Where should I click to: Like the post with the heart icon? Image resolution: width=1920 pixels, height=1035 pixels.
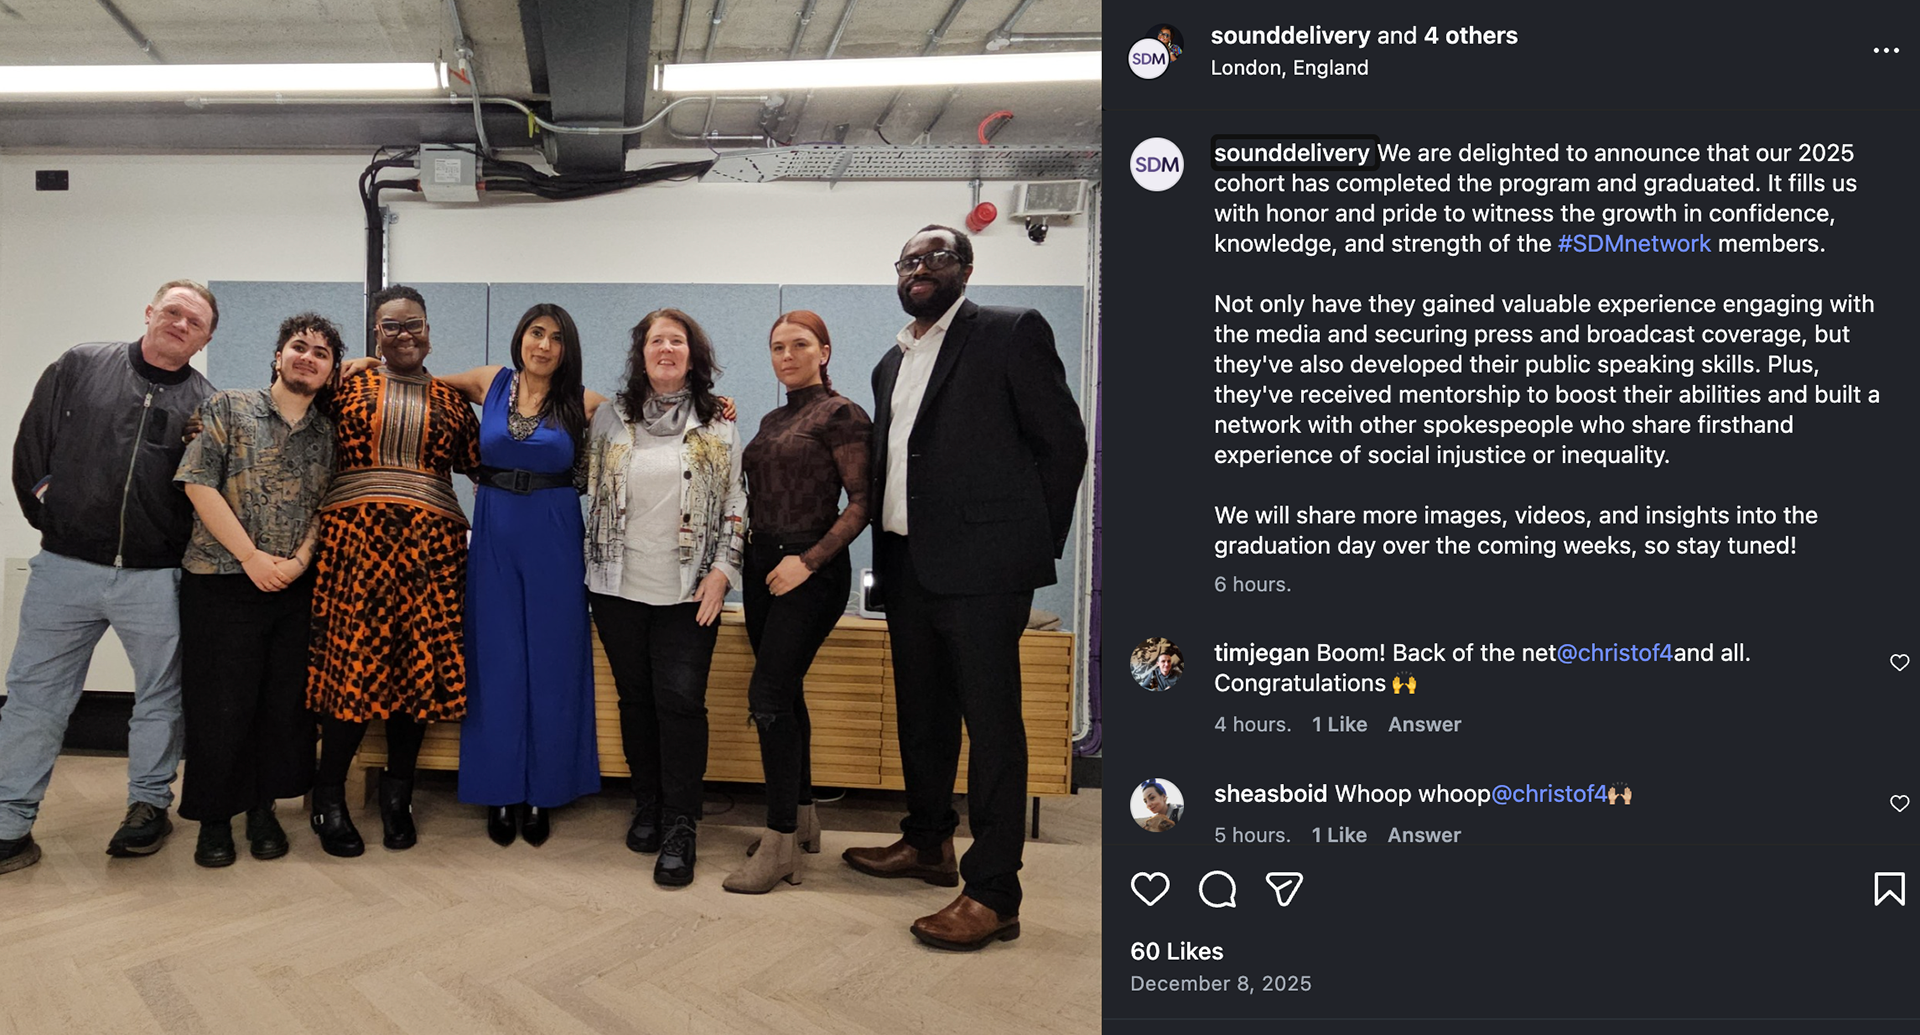tap(1150, 888)
